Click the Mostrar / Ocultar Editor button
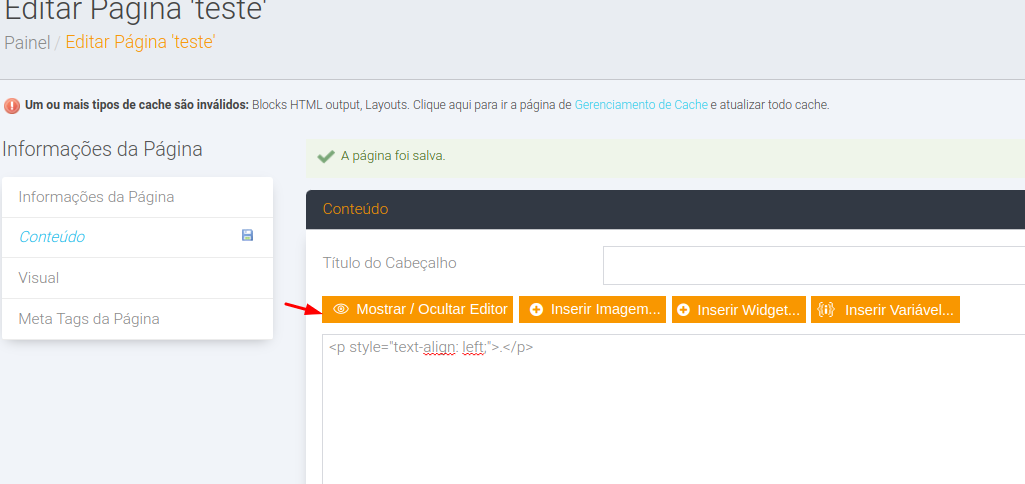The height and width of the screenshot is (484, 1025). [417, 309]
